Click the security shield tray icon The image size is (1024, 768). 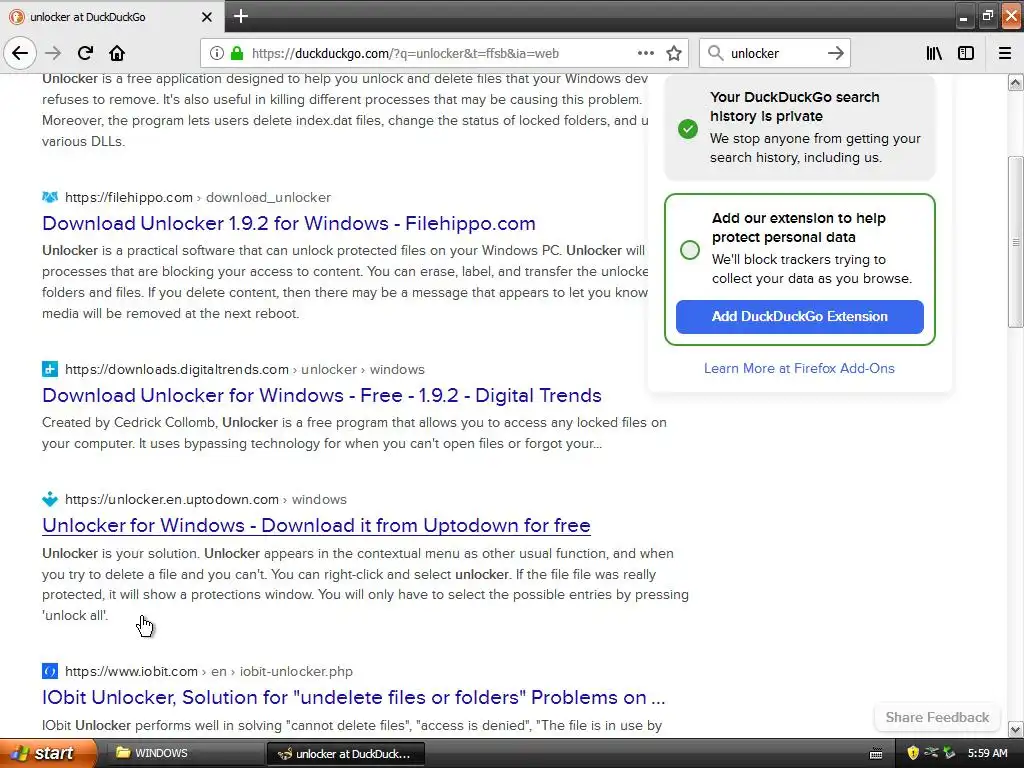tap(913, 754)
